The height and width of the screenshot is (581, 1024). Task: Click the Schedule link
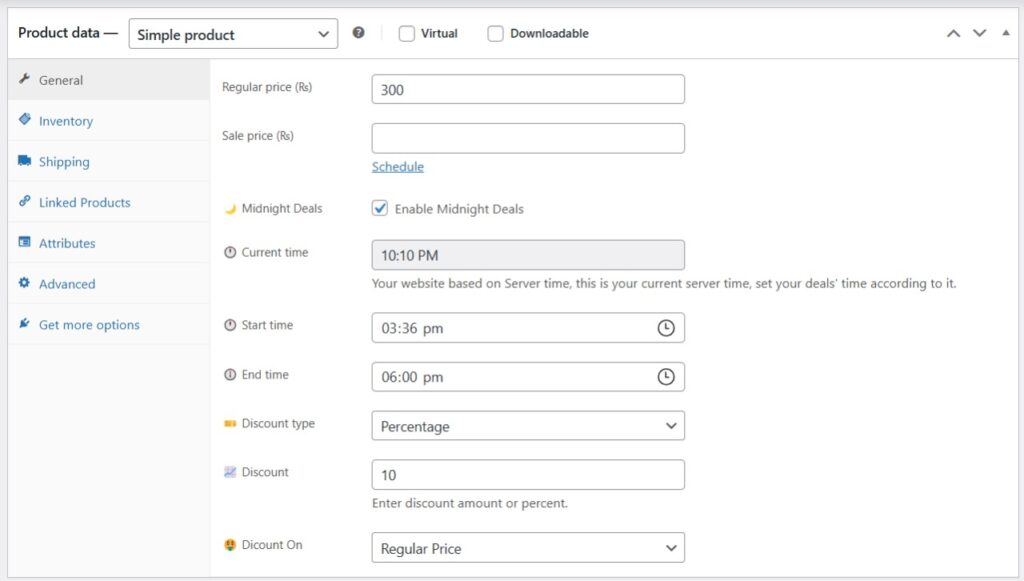tap(398, 167)
